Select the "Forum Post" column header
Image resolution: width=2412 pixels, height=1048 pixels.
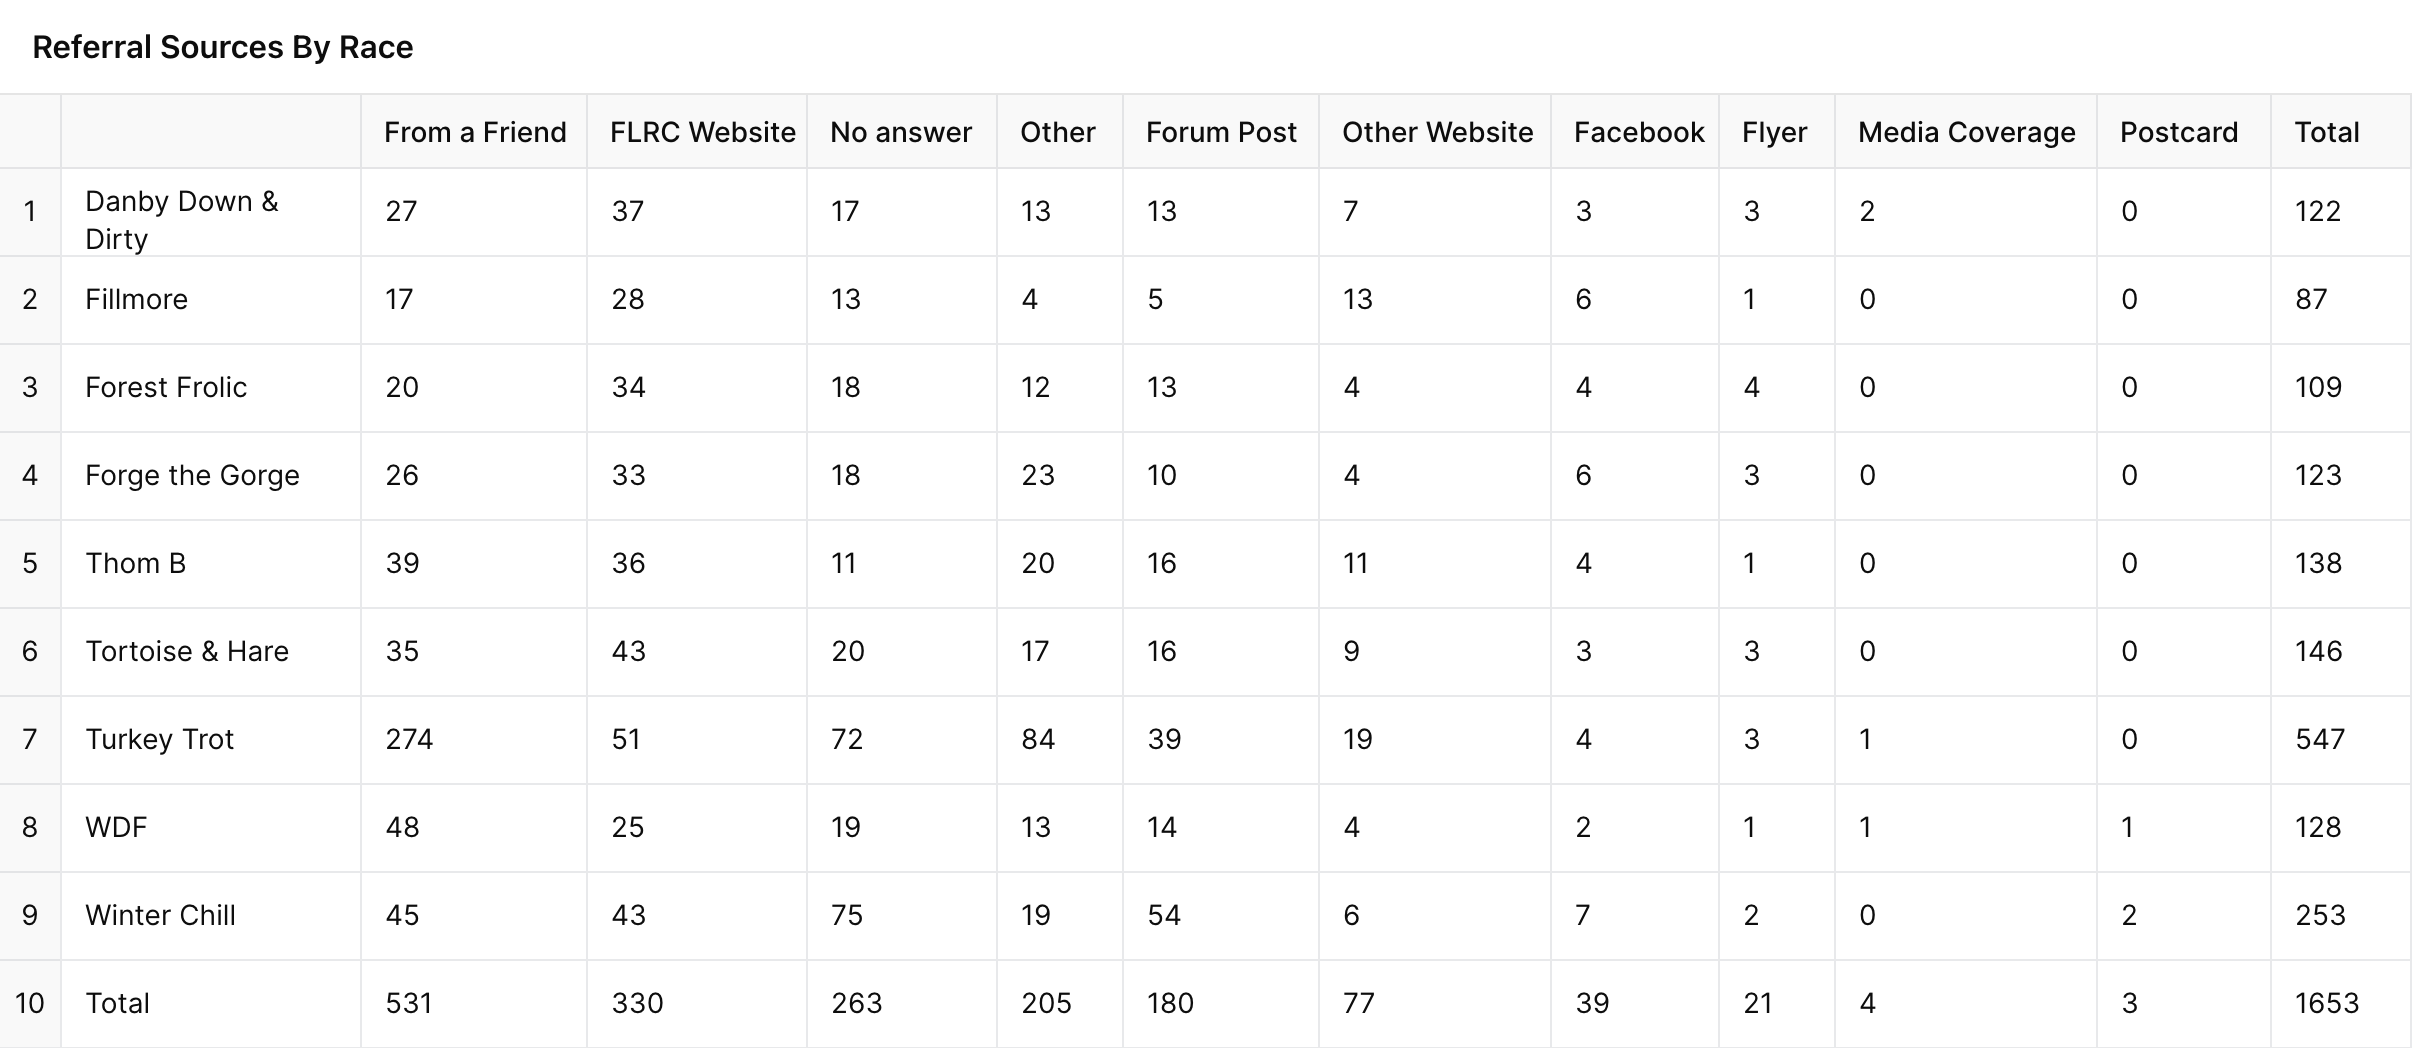coord(1221,132)
